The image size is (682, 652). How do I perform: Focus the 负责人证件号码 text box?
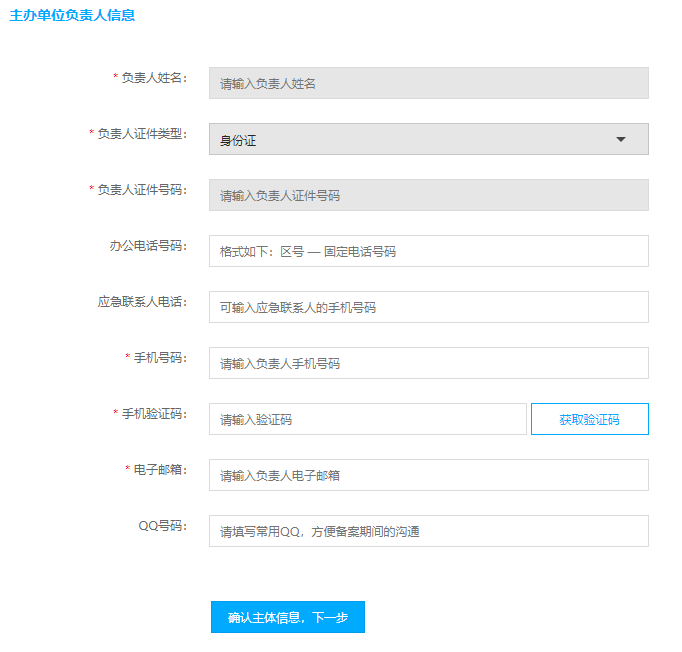[x=428, y=195]
